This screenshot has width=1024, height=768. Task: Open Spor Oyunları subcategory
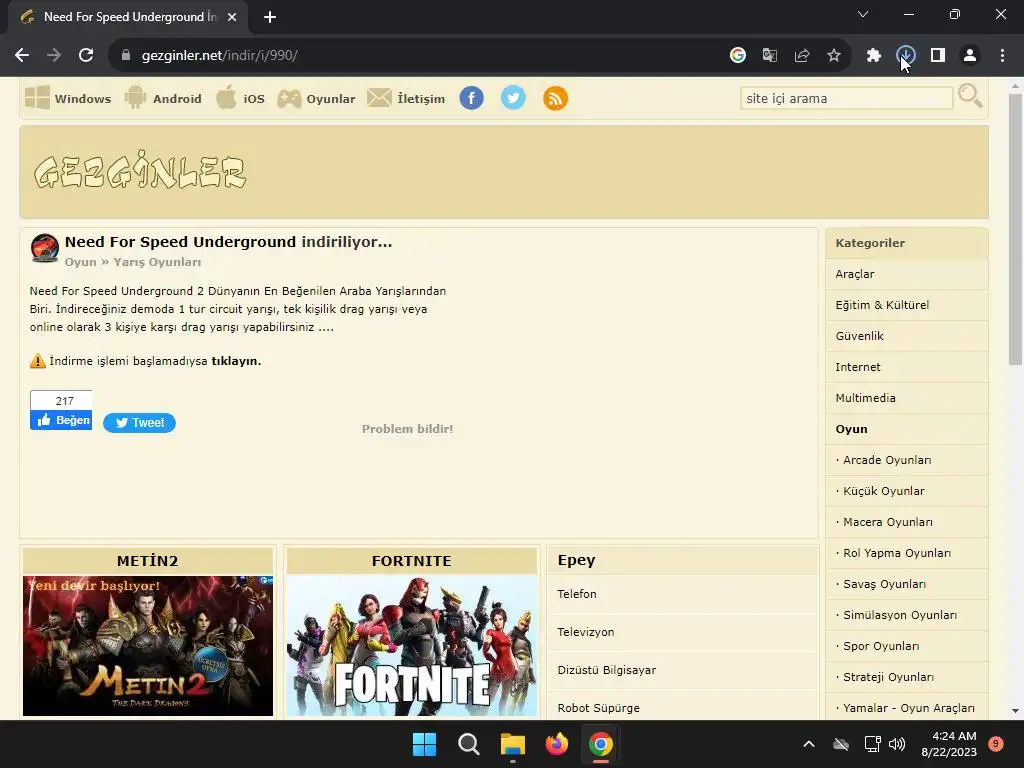tap(906, 646)
